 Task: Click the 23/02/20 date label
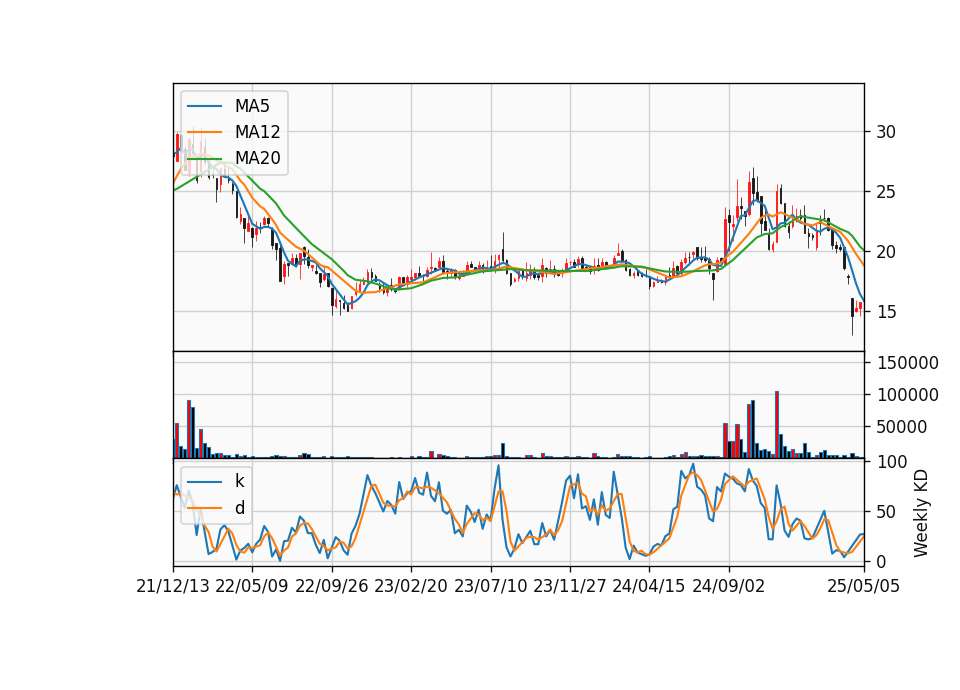tap(411, 586)
